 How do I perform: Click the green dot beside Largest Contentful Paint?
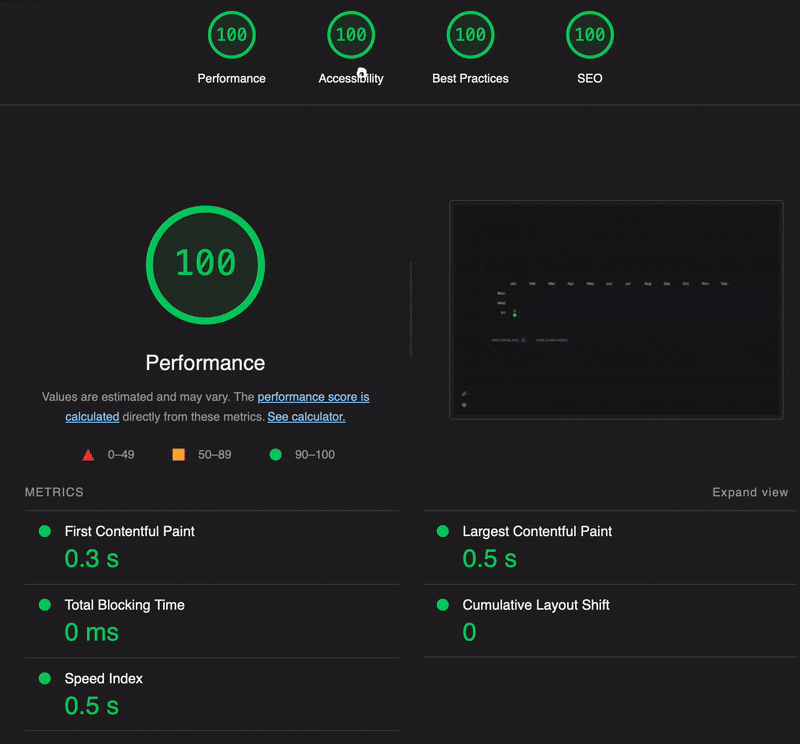(x=442, y=531)
